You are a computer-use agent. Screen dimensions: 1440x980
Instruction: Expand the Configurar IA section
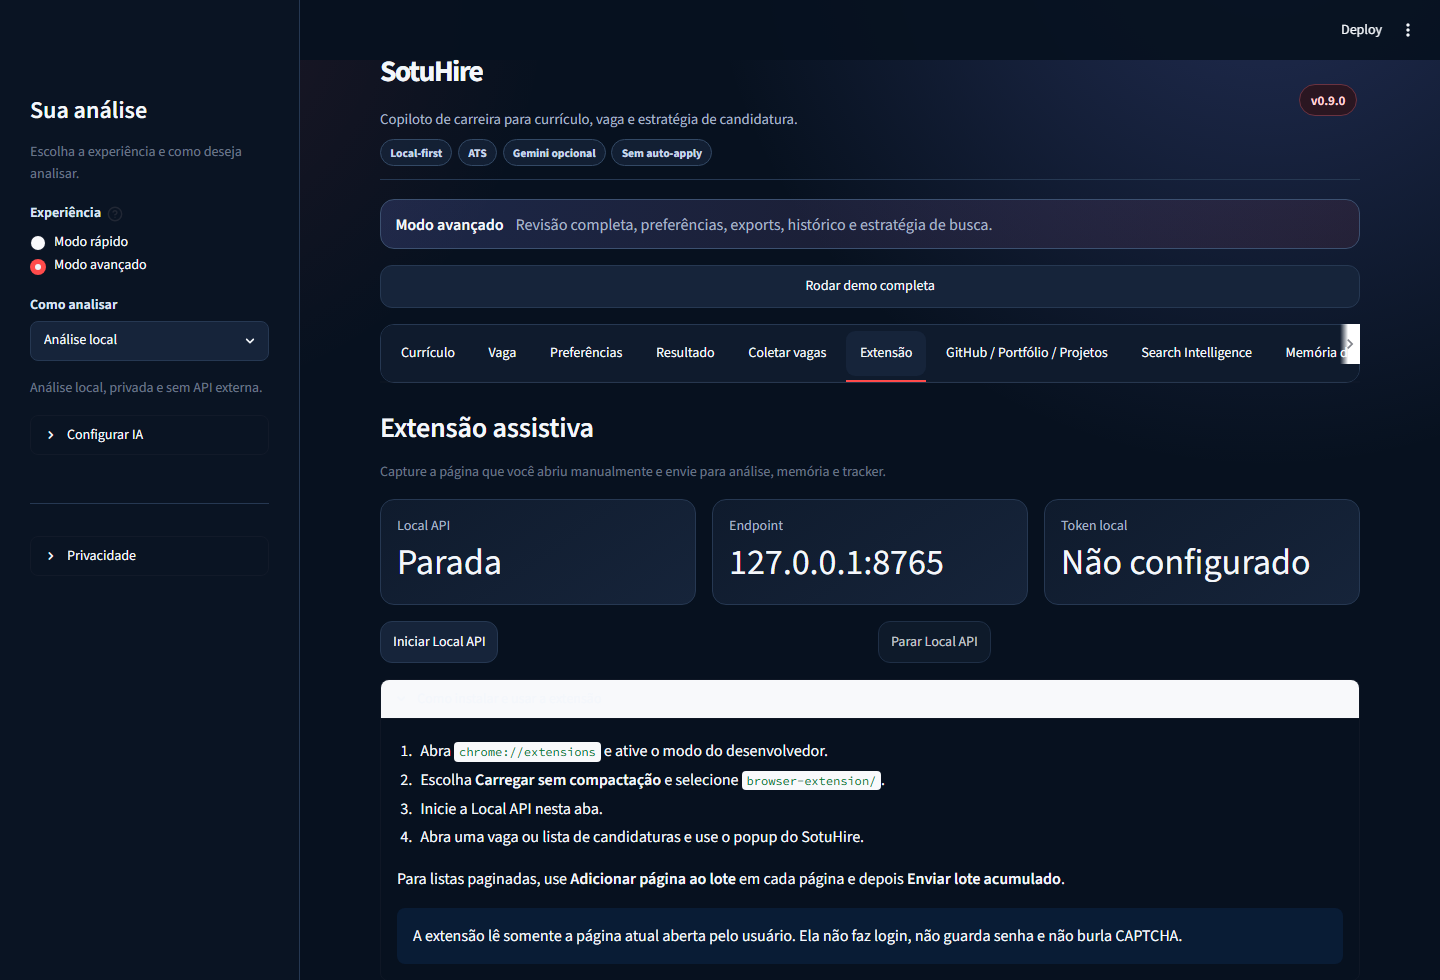(149, 435)
